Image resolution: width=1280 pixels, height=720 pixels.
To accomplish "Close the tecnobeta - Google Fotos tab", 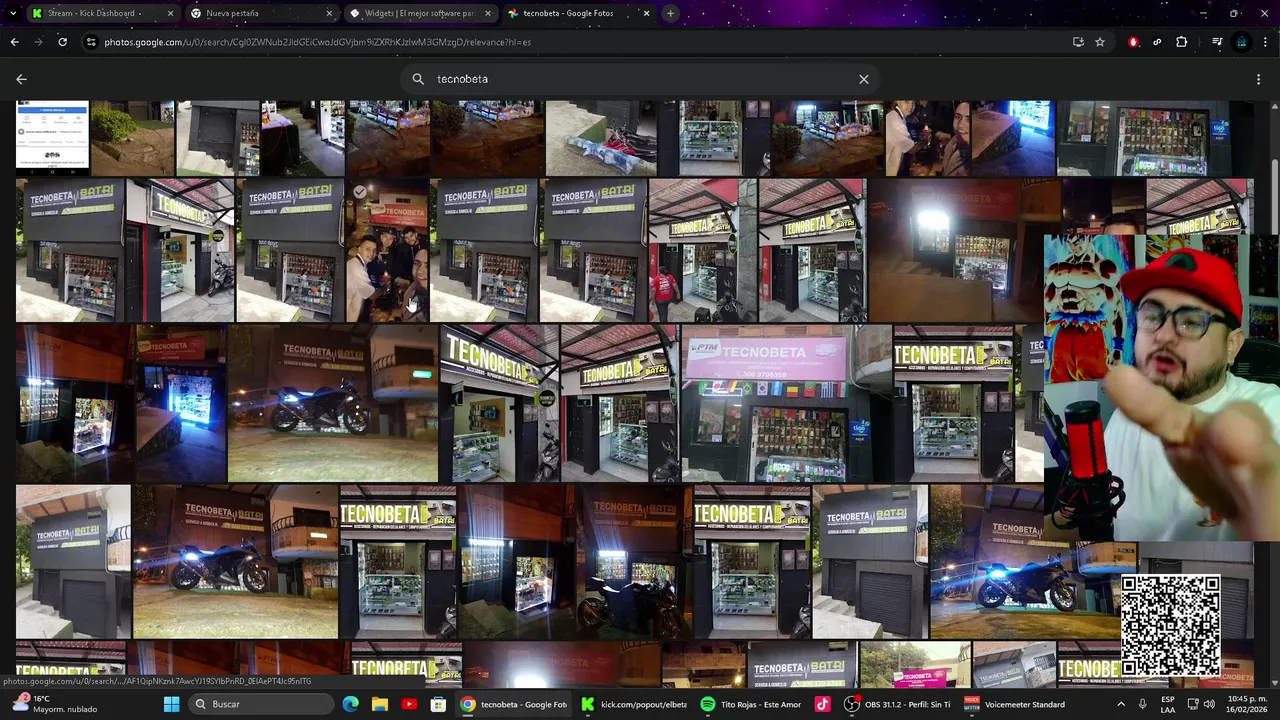I will [x=646, y=13].
